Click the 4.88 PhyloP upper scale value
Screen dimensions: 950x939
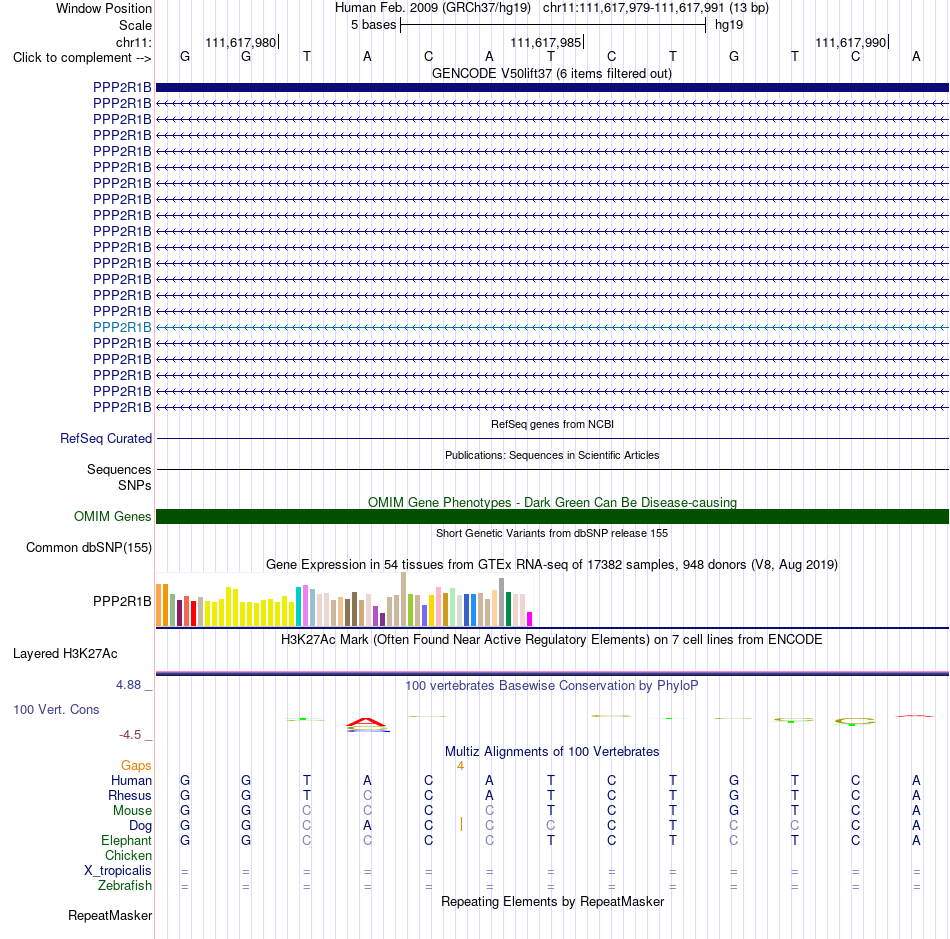[128, 685]
